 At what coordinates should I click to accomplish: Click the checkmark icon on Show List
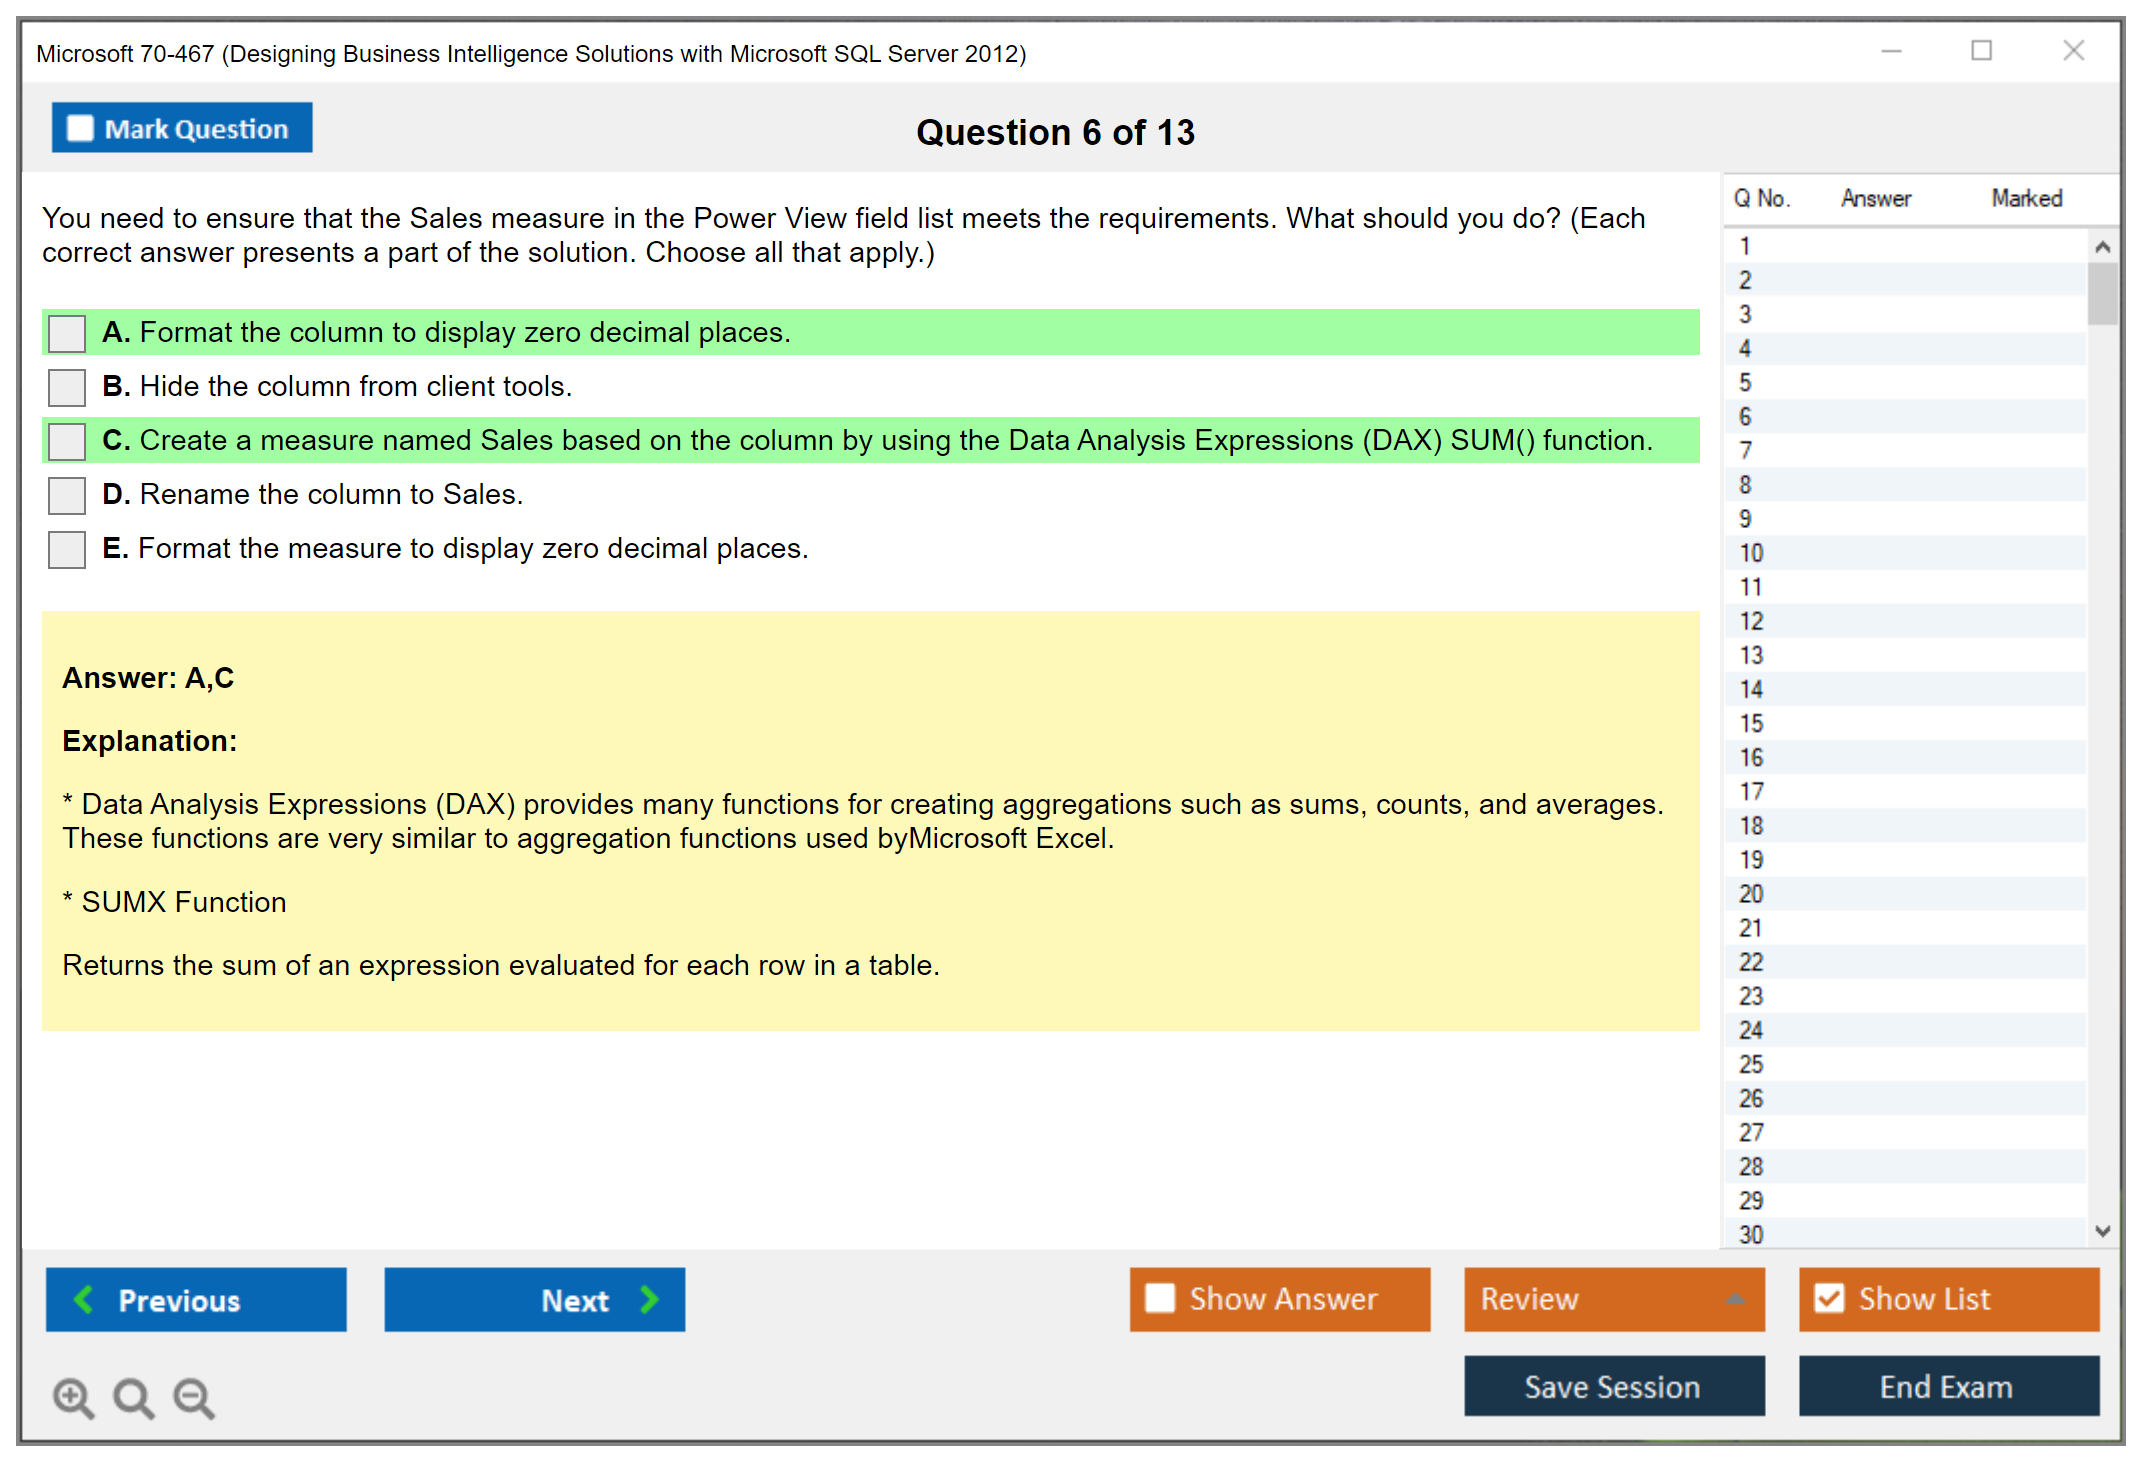point(1830,1298)
